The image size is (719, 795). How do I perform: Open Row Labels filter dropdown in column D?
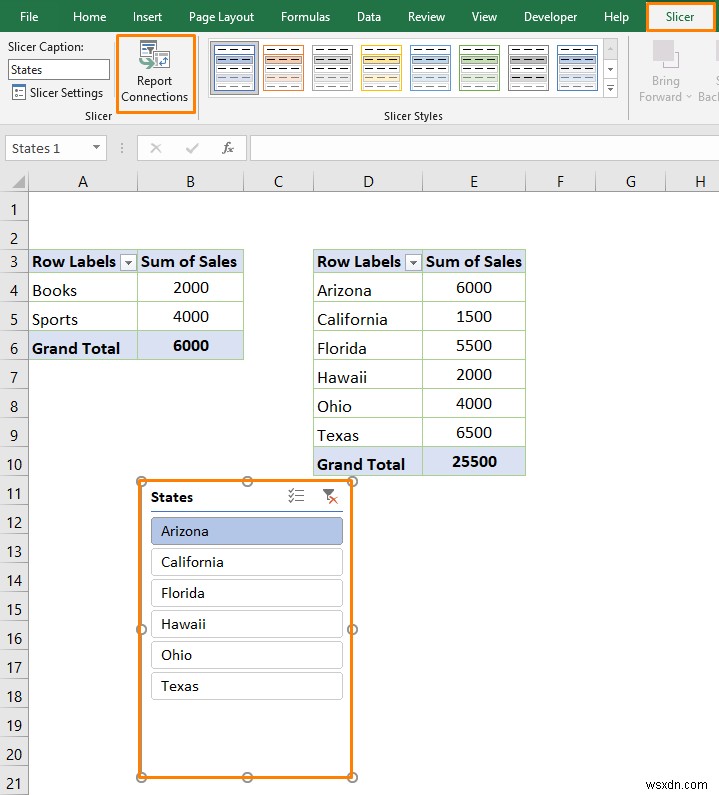[x=413, y=262]
